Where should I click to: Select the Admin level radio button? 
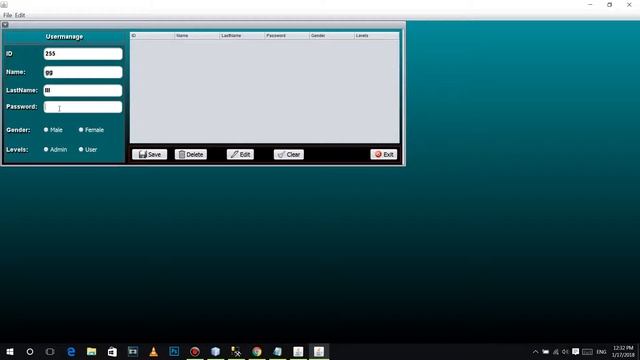(46, 149)
